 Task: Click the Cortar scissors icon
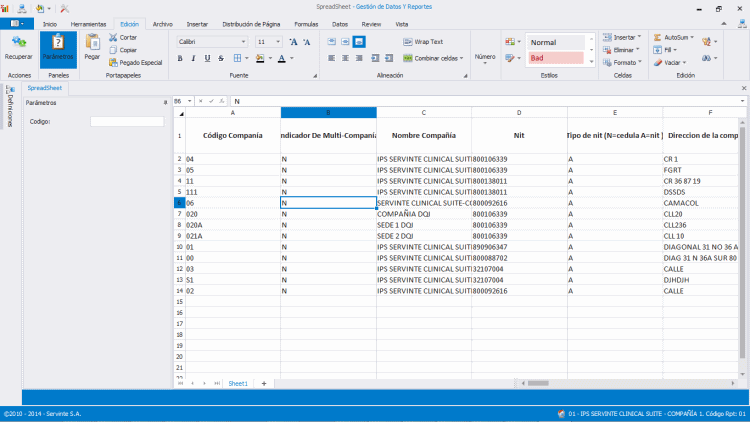tap(112, 37)
